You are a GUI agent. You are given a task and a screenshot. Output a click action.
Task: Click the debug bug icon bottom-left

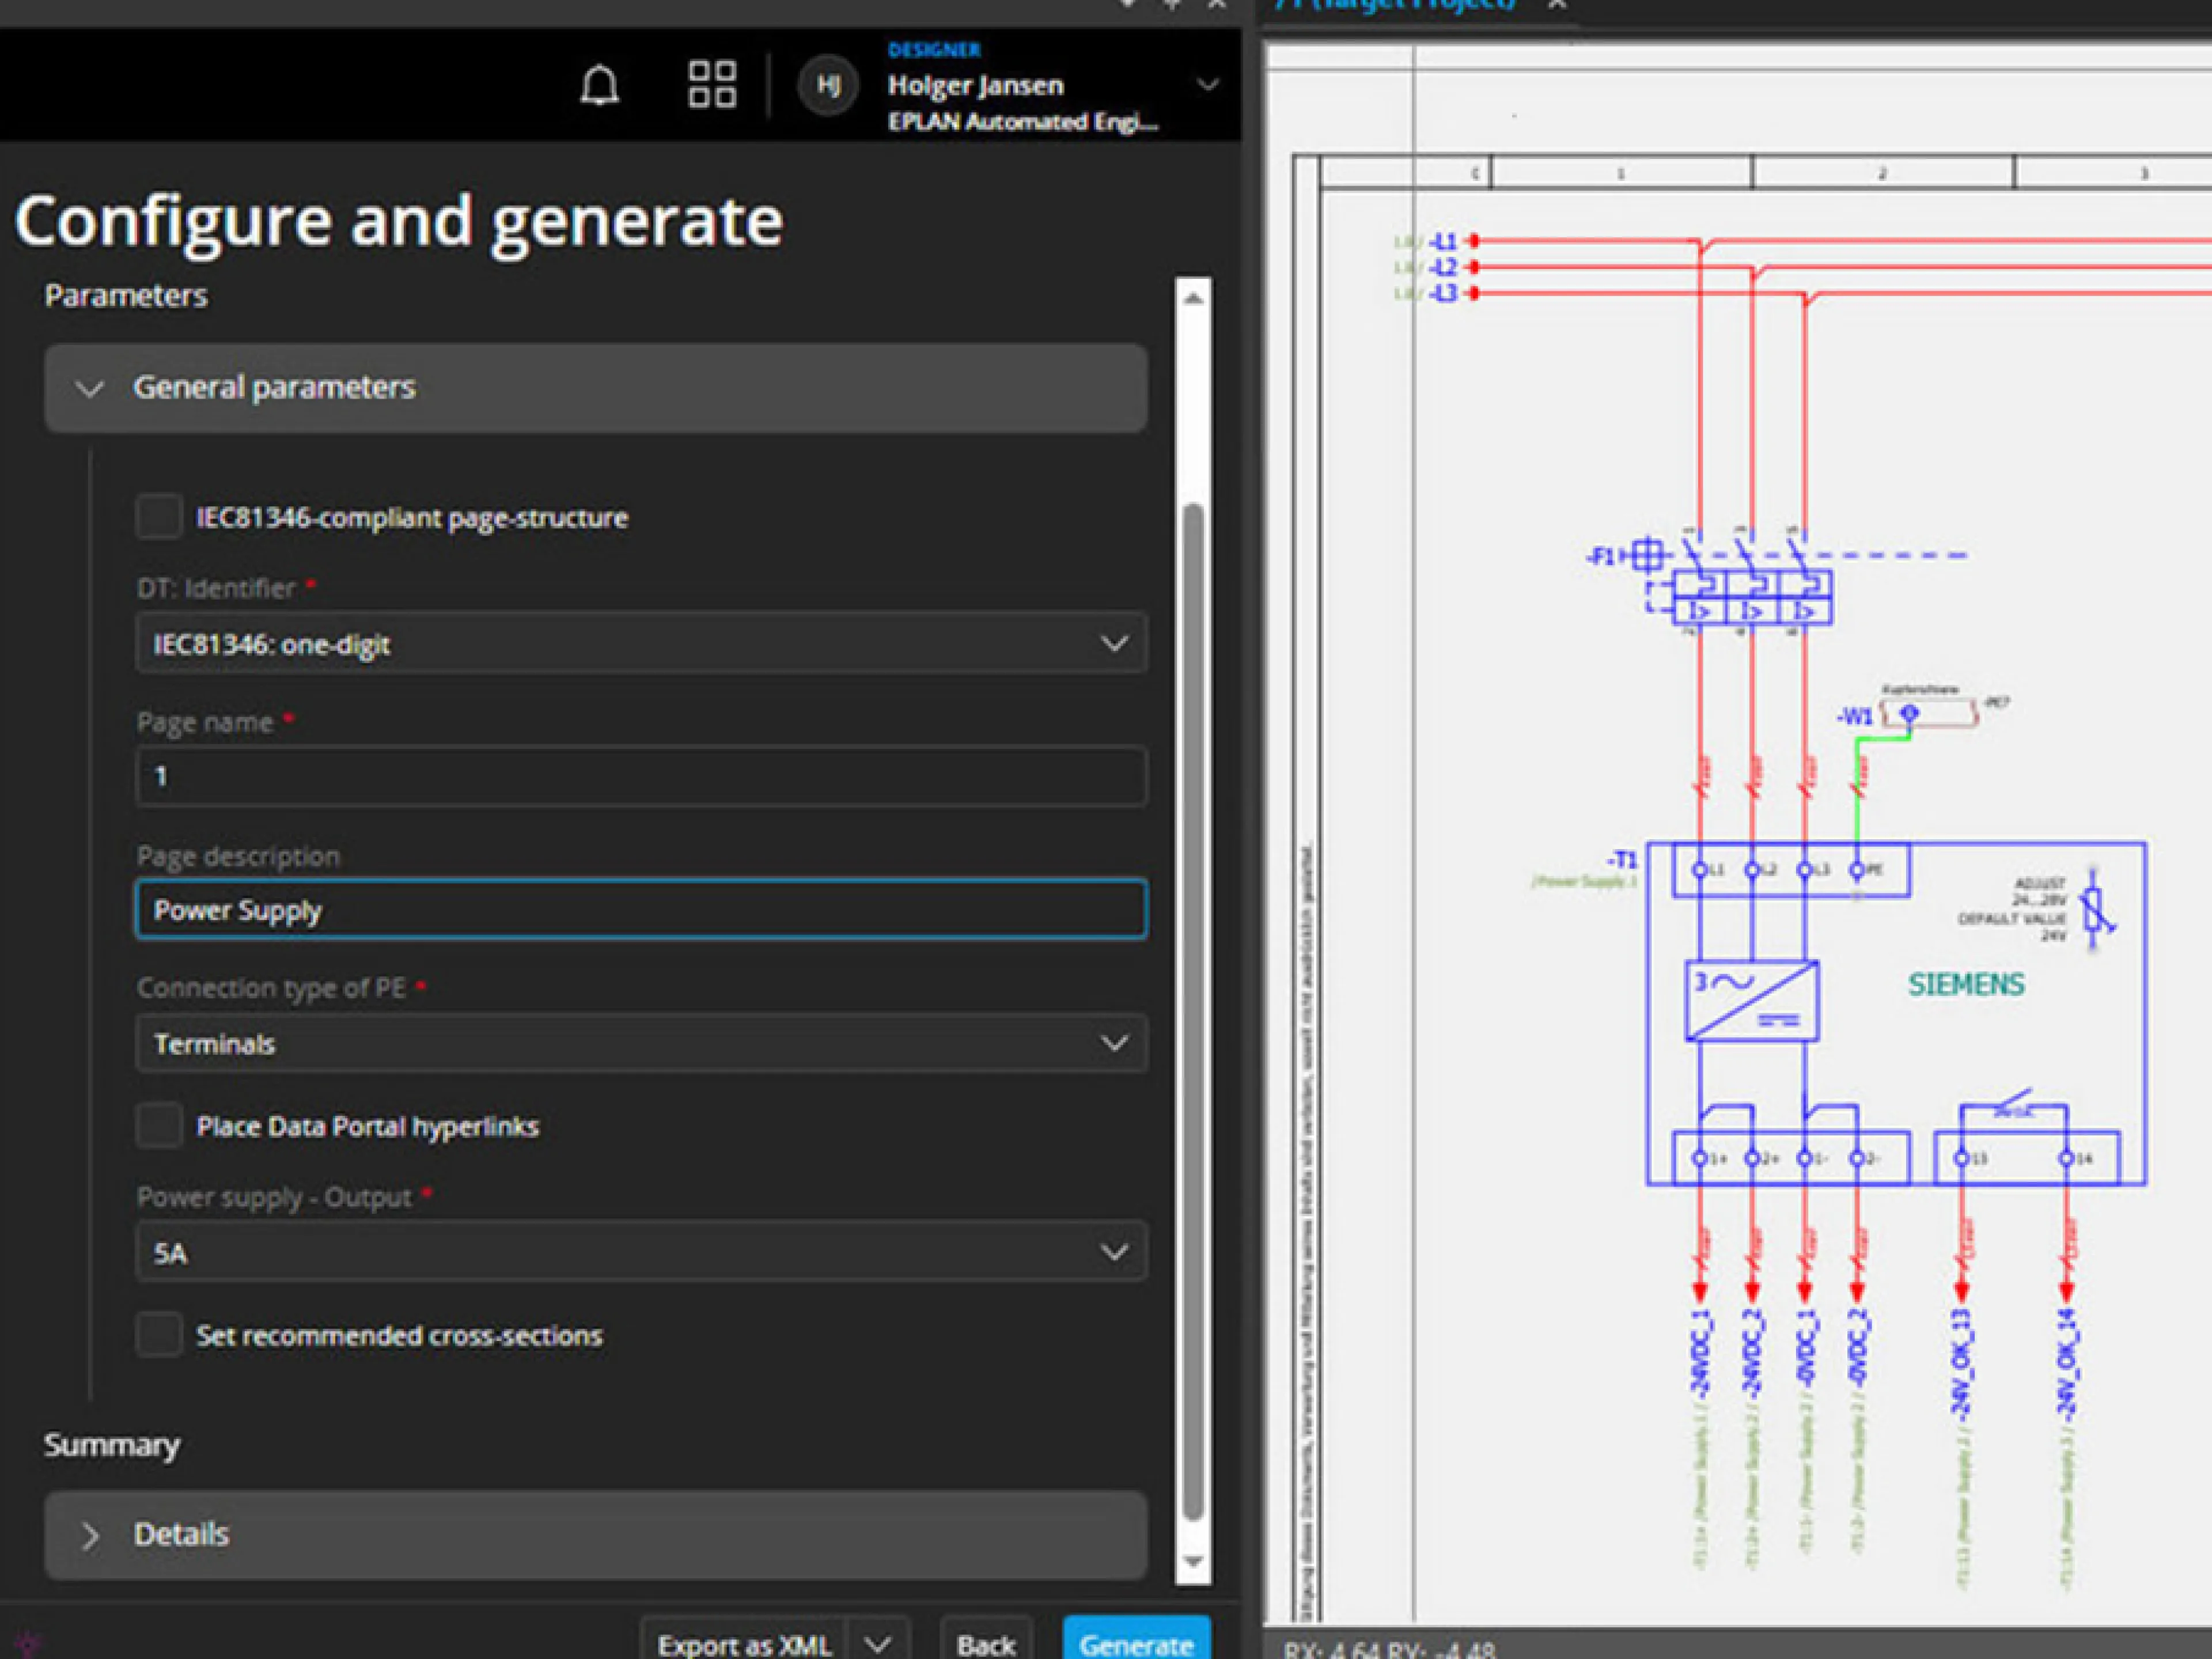pyautogui.click(x=28, y=1644)
